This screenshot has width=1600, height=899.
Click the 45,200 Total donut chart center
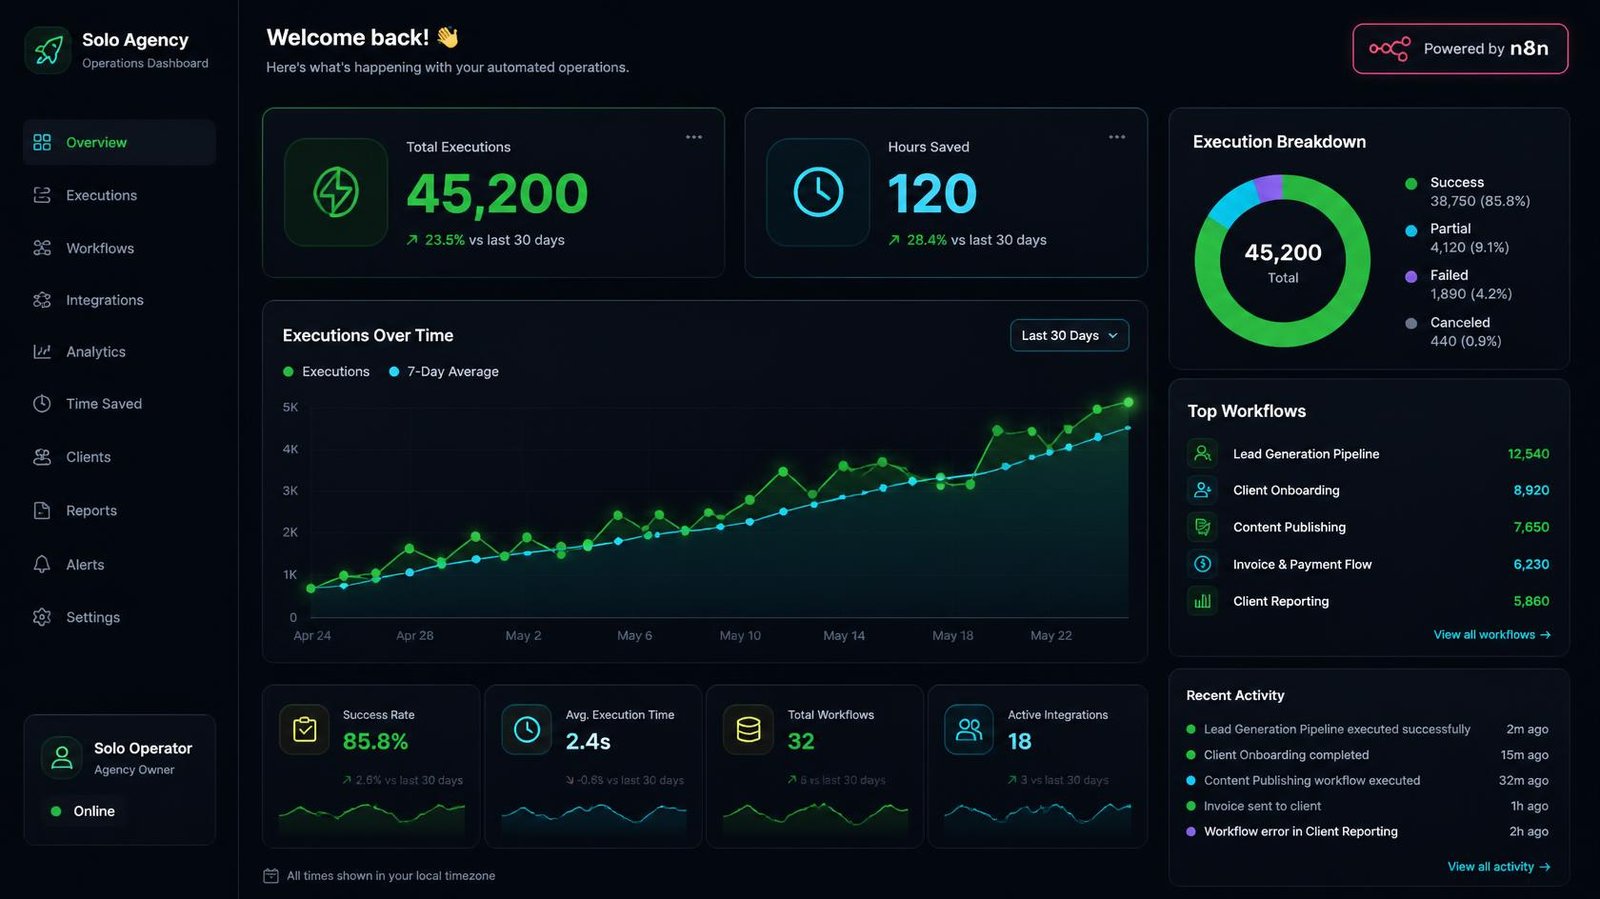coord(1283,262)
